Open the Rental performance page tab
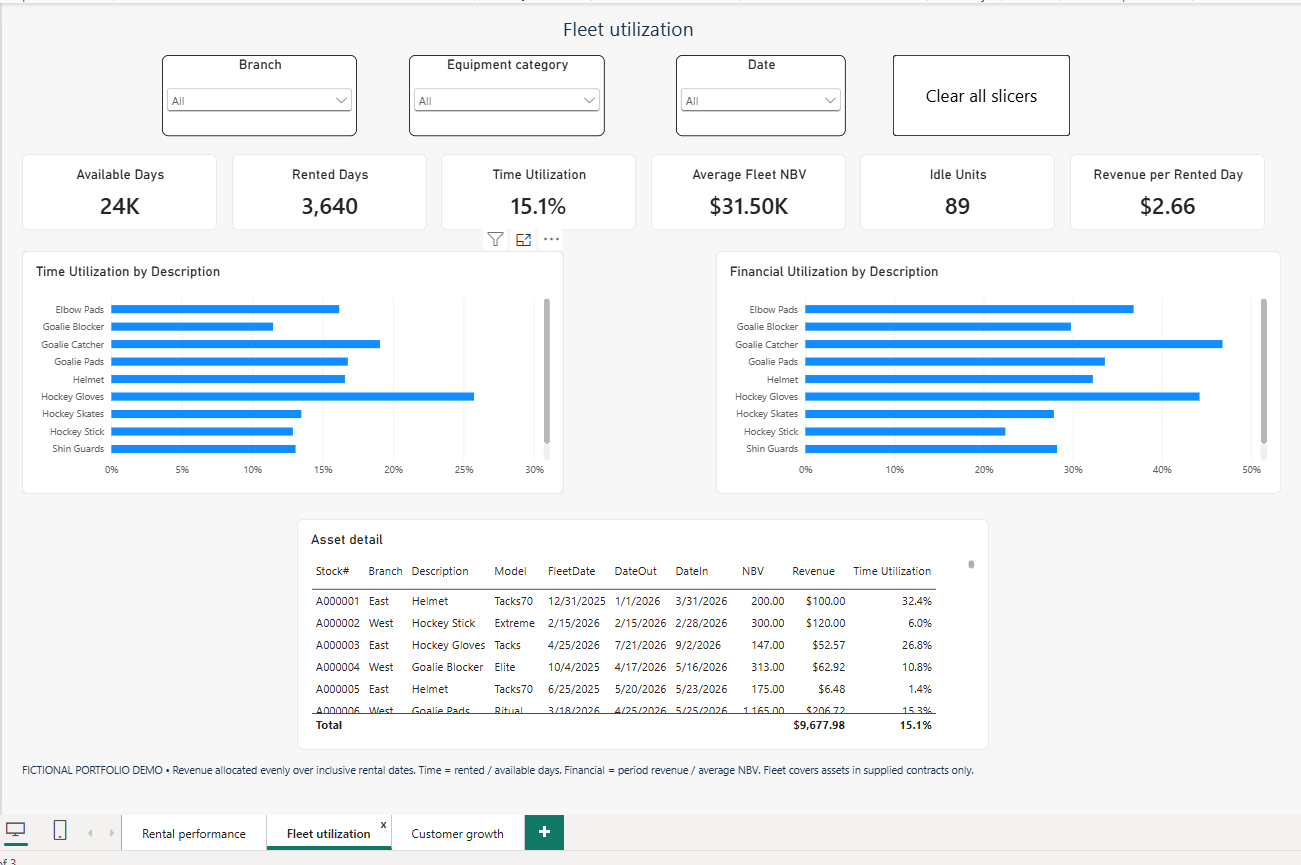 click(194, 833)
